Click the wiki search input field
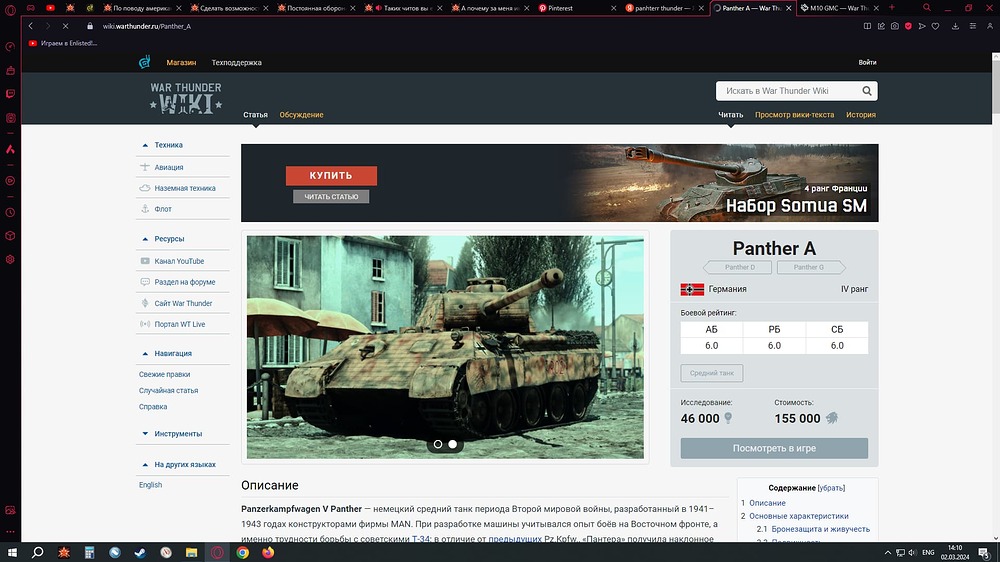 (788, 91)
